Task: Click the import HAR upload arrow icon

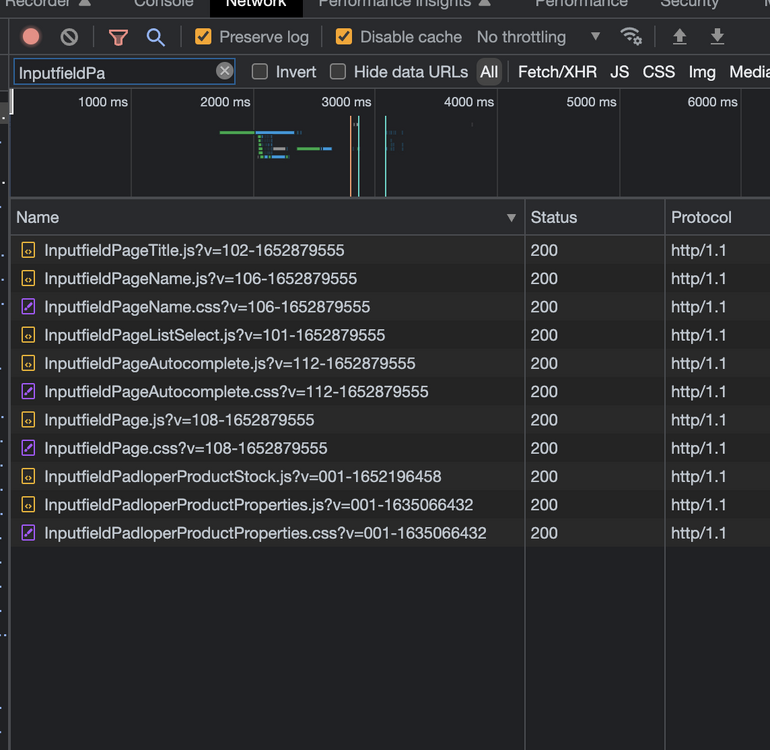Action: [680, 37]
